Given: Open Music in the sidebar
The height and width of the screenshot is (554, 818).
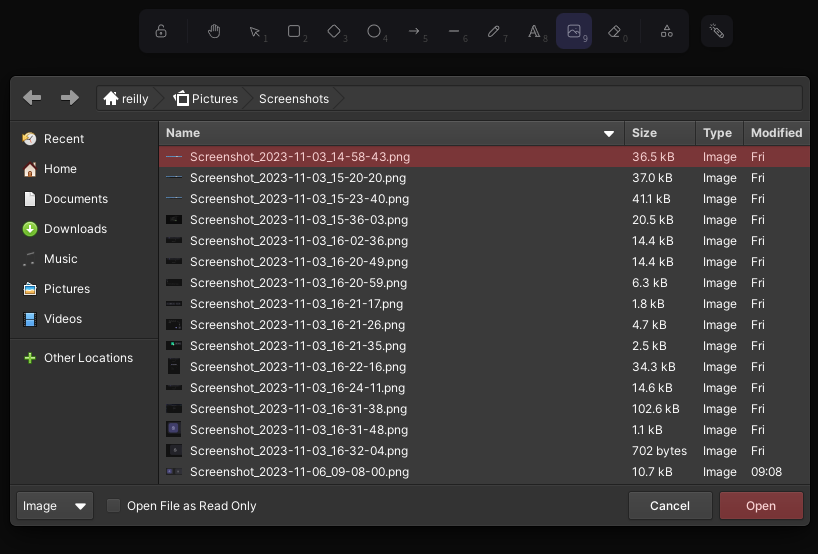Looking at the screenshot, I should click(x=83, y=259).
